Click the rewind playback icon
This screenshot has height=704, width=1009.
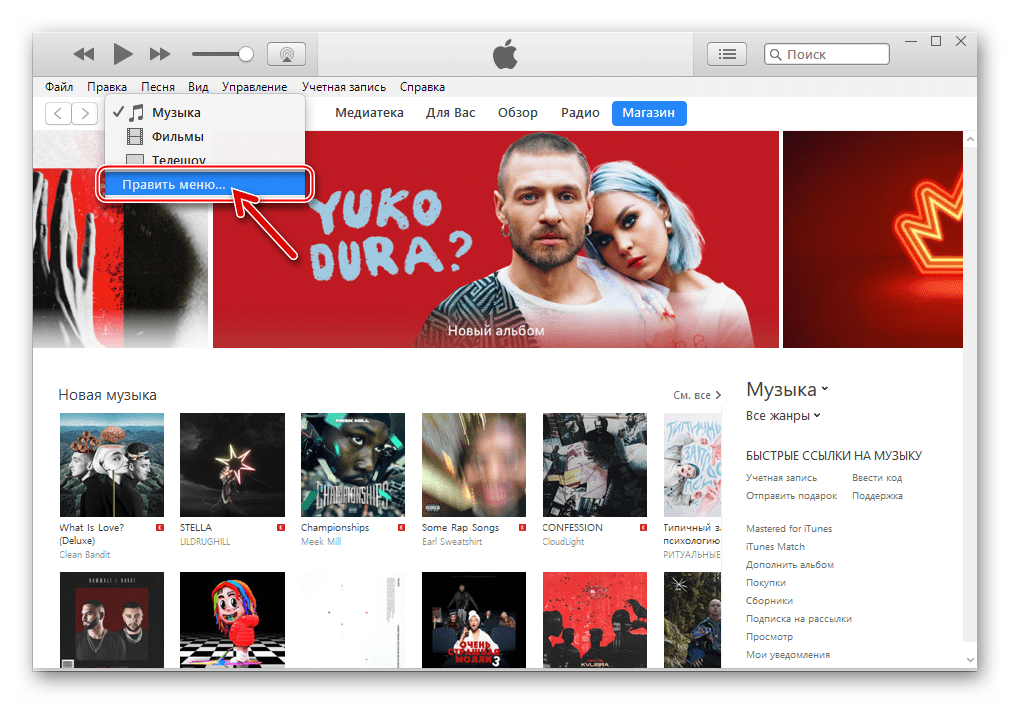83,54
